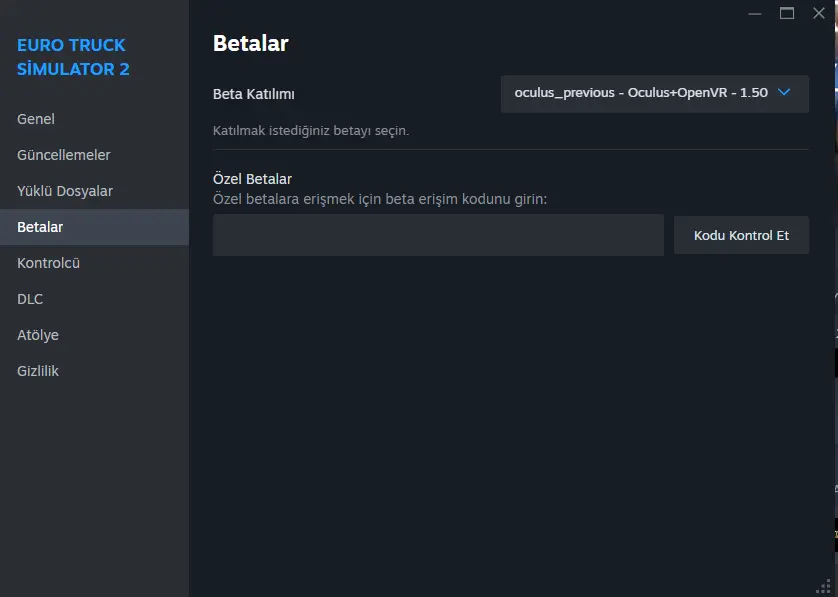Click the EURO TRUCK SIMULATOR 2 title

coord(73,57)
